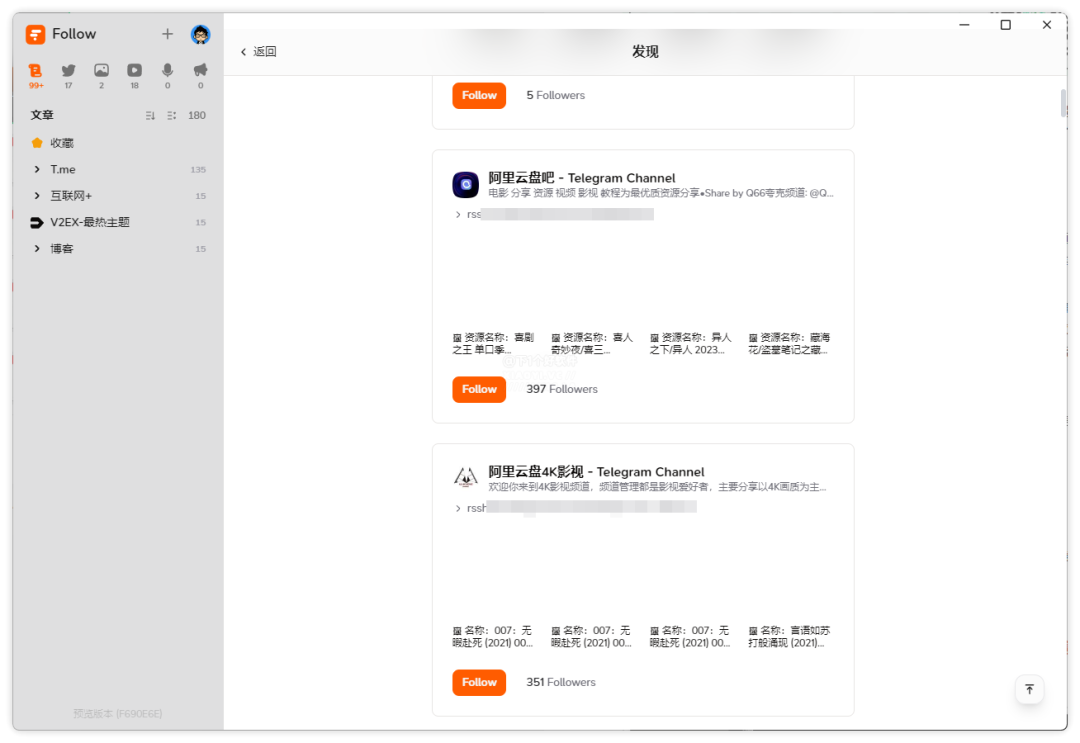Click 351 Followers count
The width and height of the screenshot is (1080, 743).
tap(561, 682)
